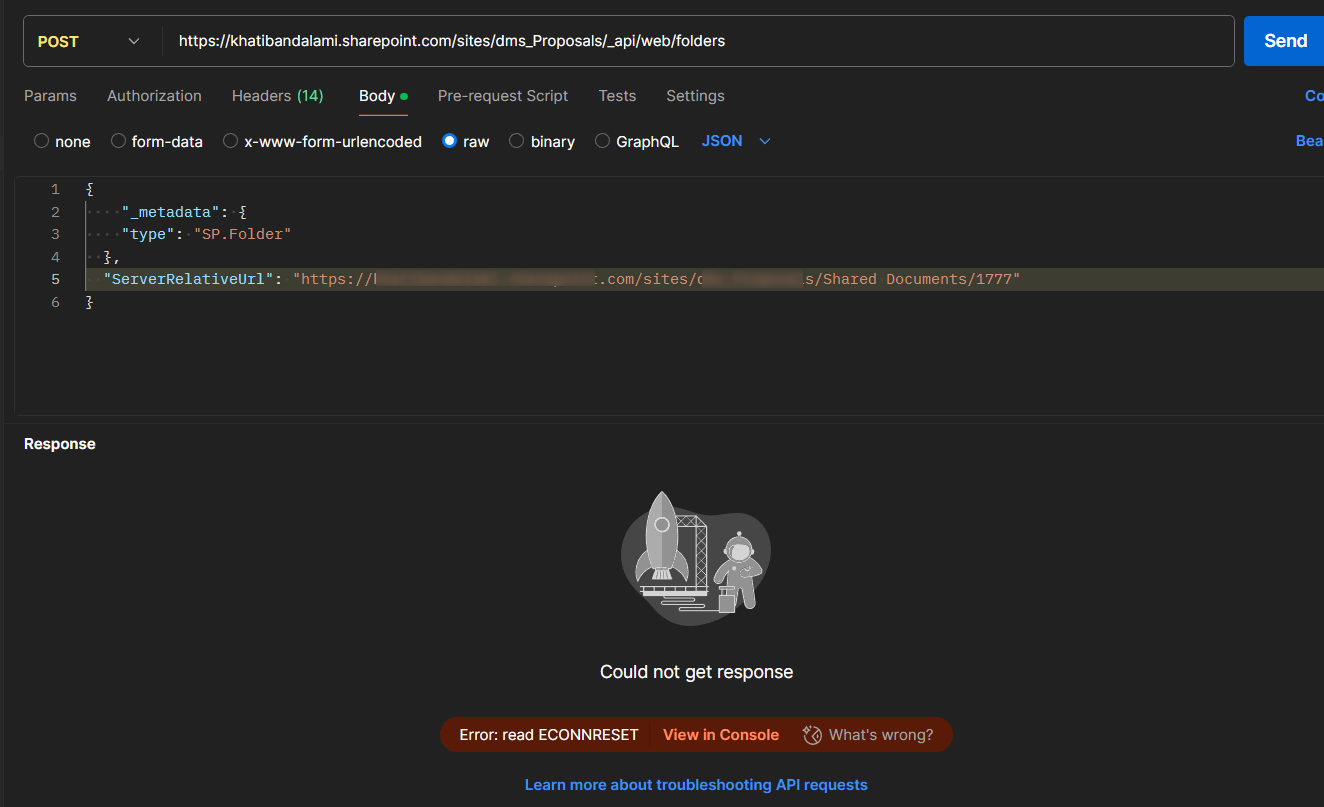Open Learn more about troubleshooting API requests
The height and width of the screenshot is (807, 1324).
coord(696,785)
